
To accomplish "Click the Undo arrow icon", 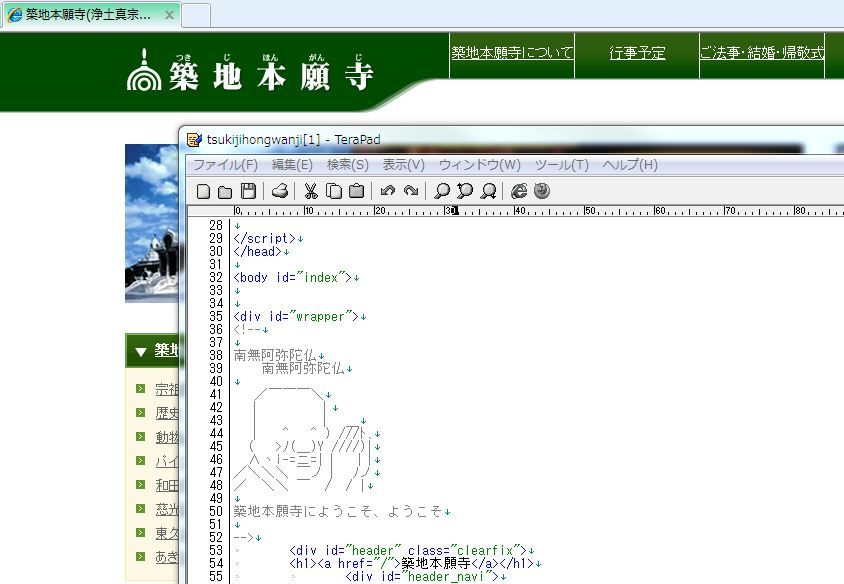I will click(388, 191).
